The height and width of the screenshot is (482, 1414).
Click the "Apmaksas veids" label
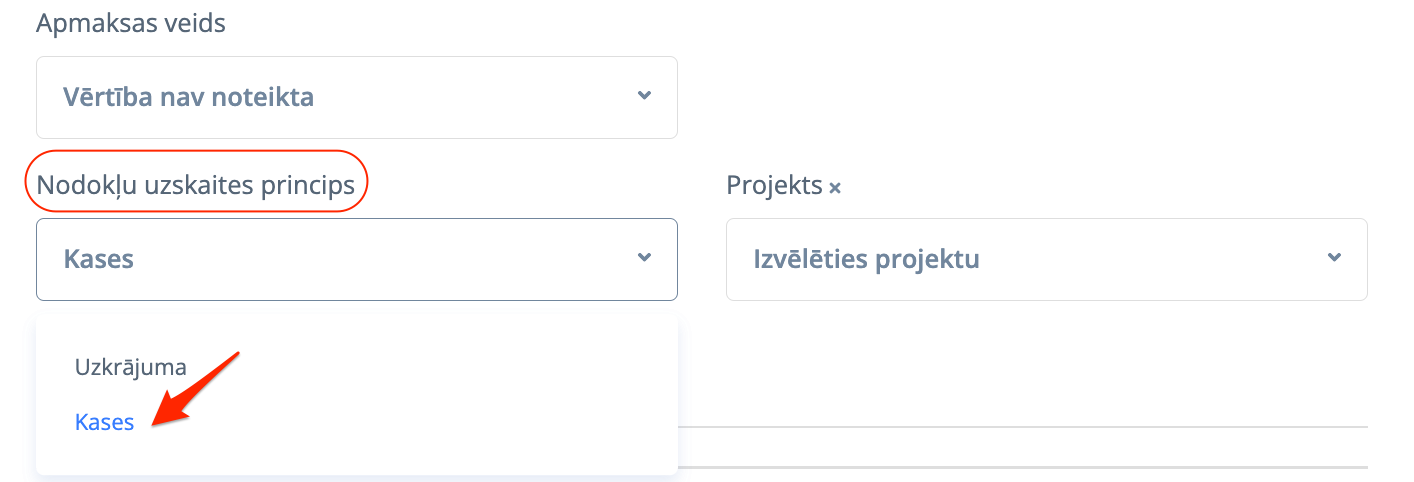(131, 23)
